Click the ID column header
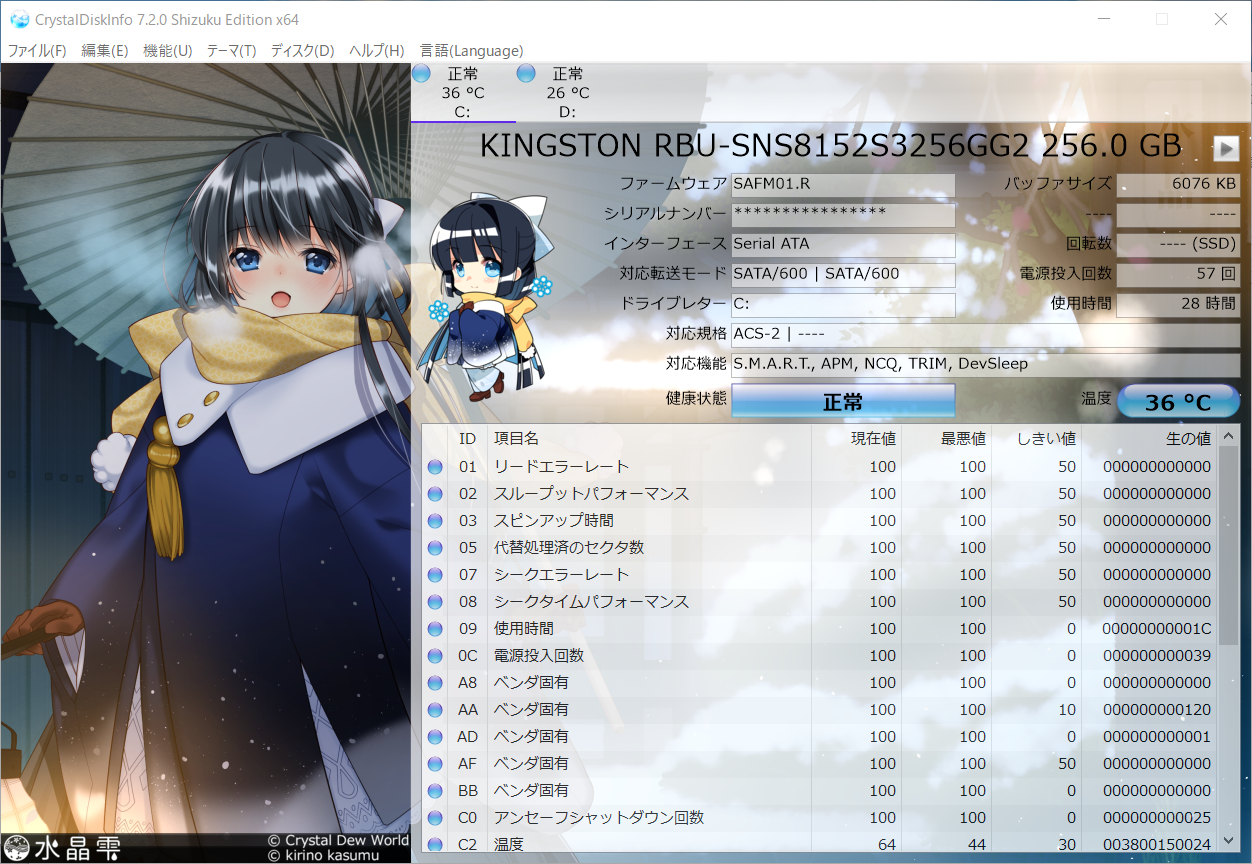 467,439
